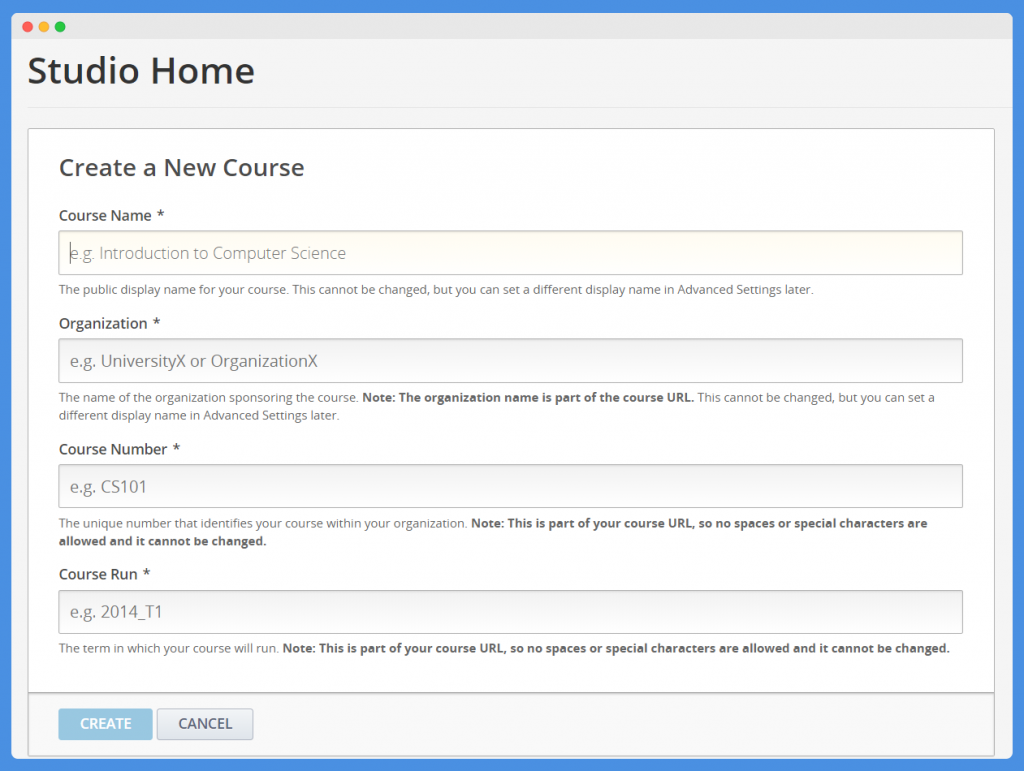Click the red close circle icon
The height and width of the screenshot is (771, 1024).
27,26
